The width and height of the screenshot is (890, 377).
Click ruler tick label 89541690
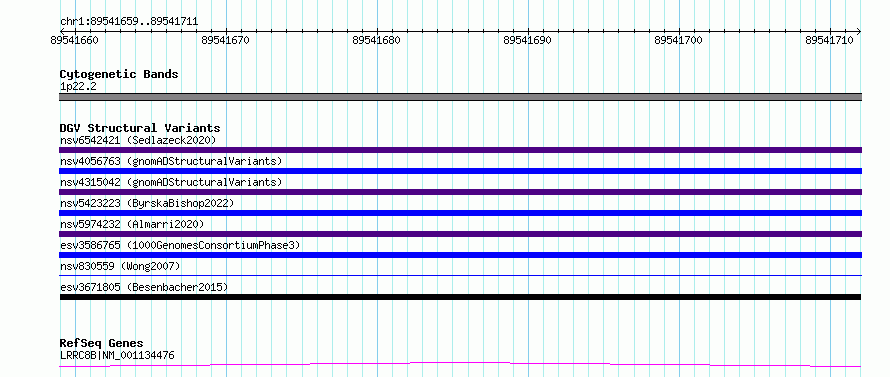pos(527,40)
